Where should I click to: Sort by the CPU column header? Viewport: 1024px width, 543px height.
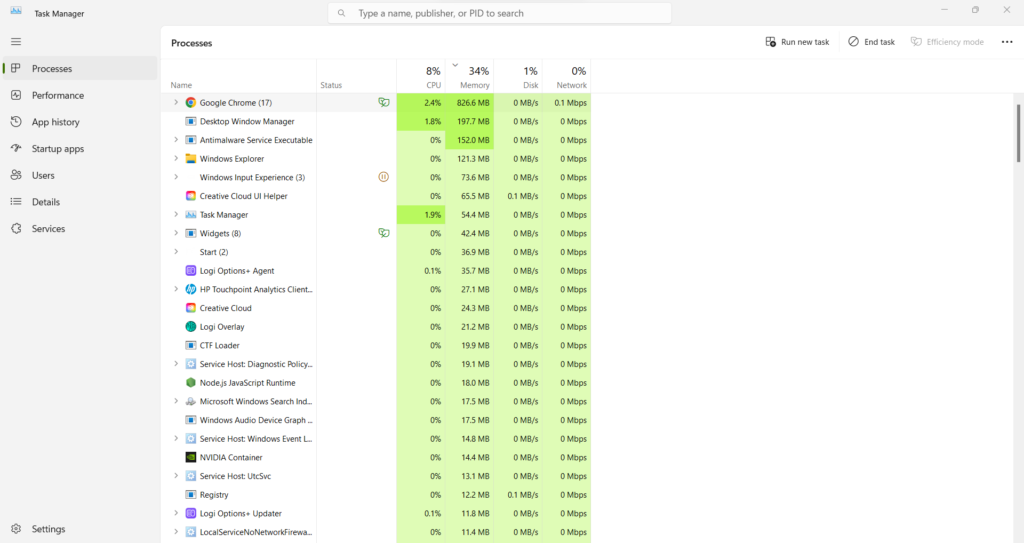point(421,76)
